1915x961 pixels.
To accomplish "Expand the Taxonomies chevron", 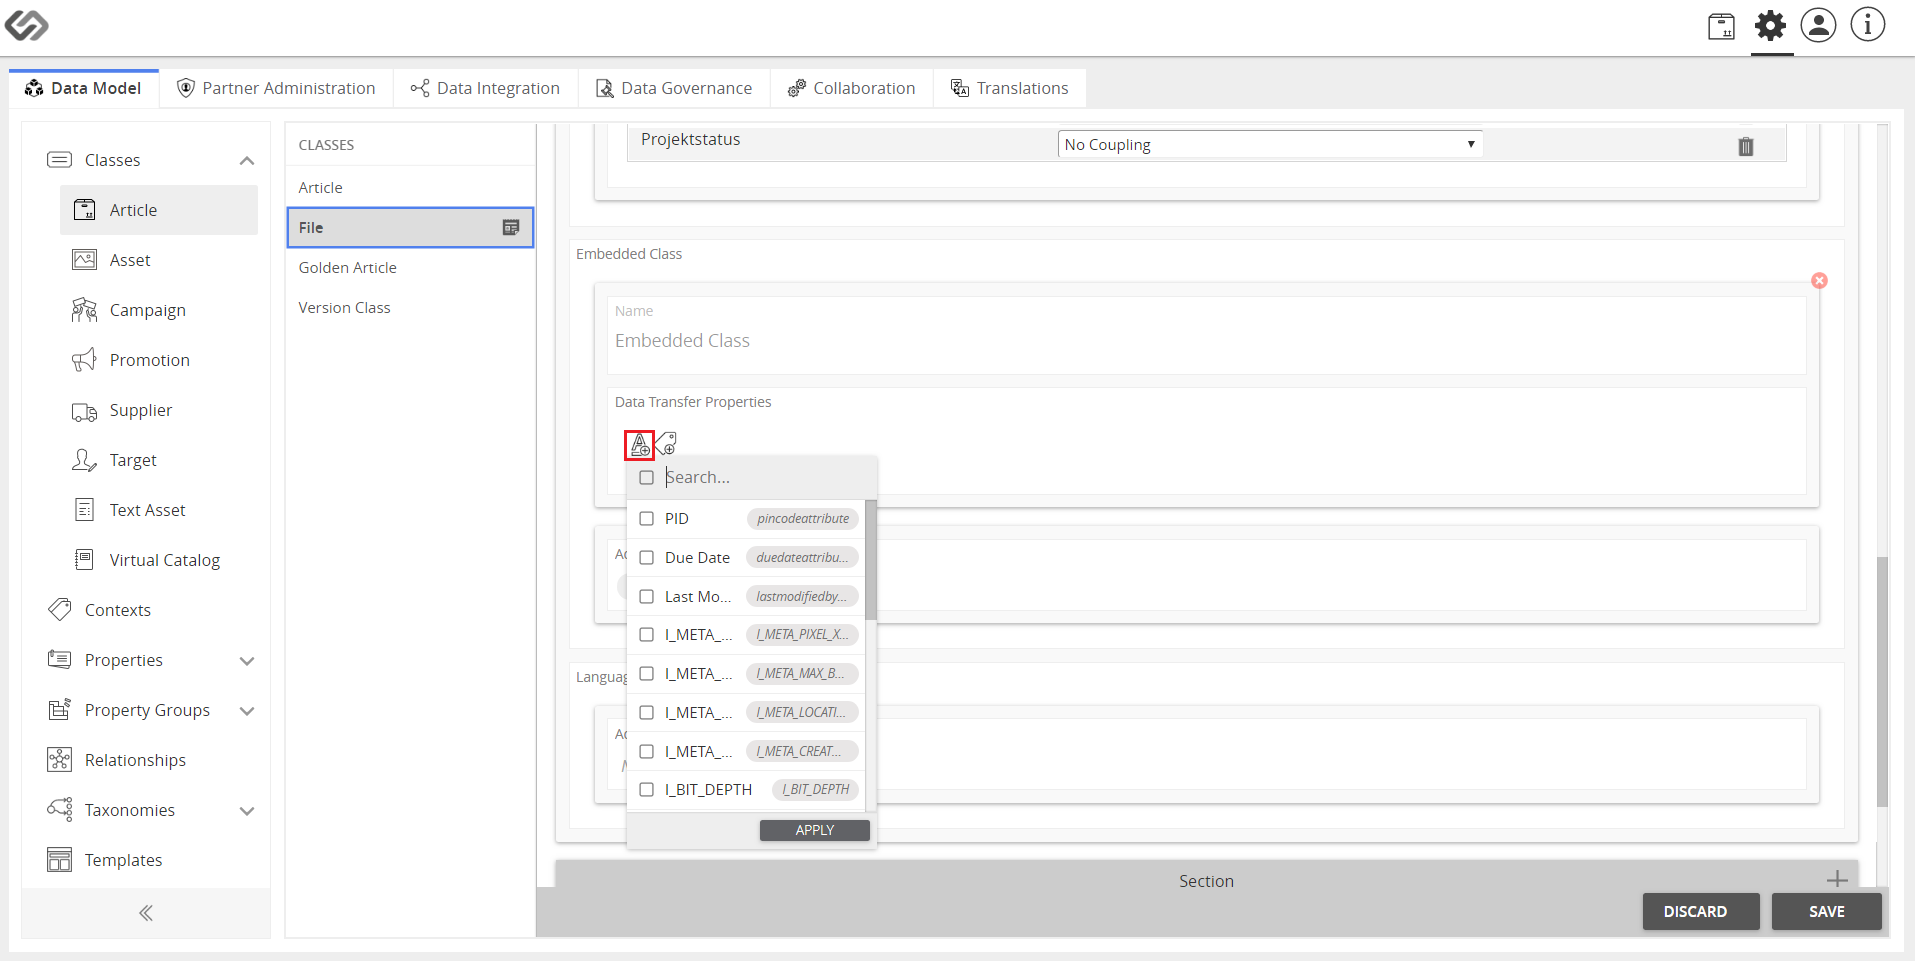I will 247,811.
